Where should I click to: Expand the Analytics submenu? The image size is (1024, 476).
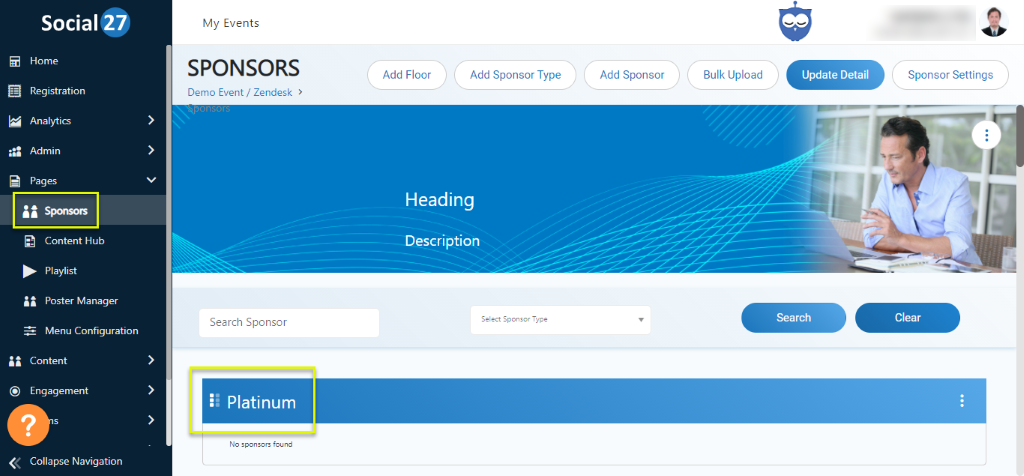tap(151, 121)
